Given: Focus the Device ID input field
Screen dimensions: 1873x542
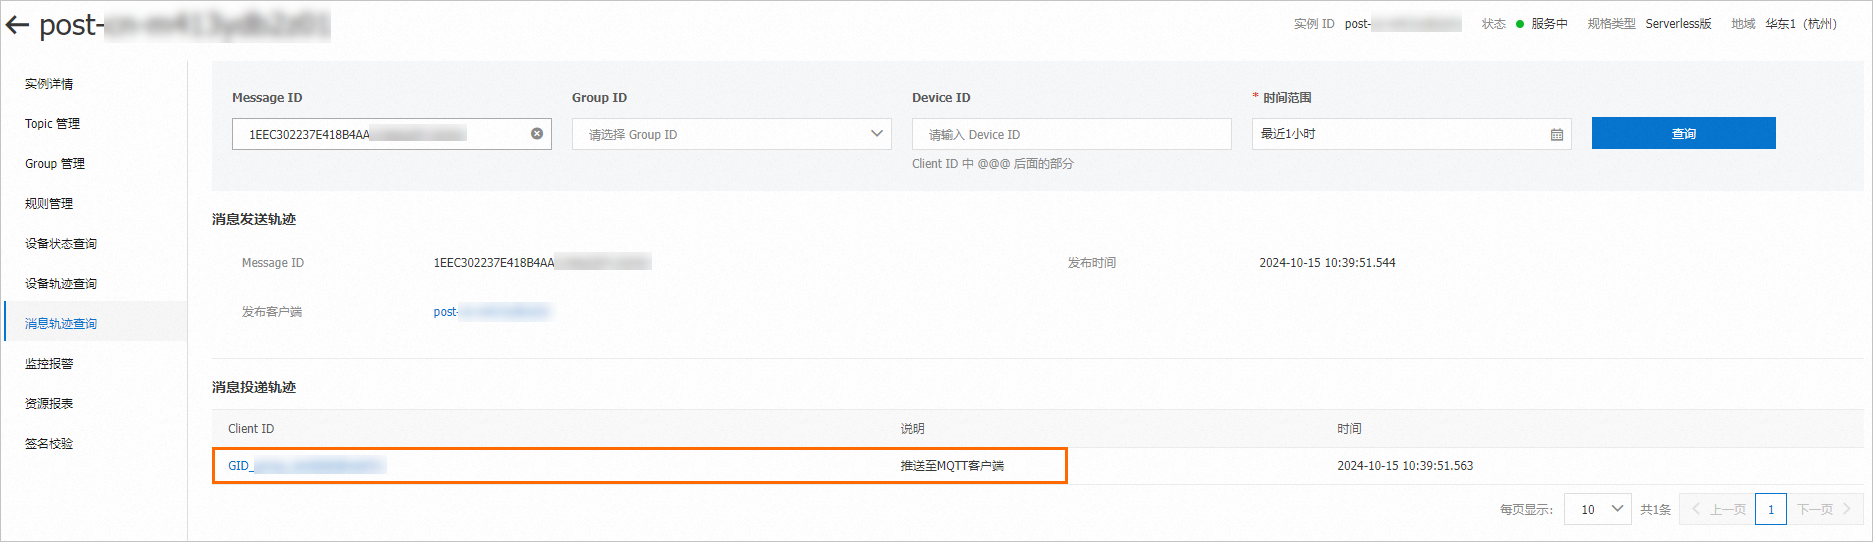Looking at the screenshot, I should (x=1071, y=134).
